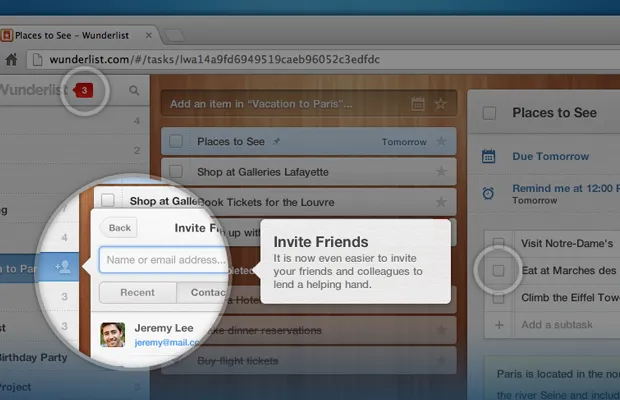The height and width of the screenshot is (400, 620).
Task: Check off Shop at Galleries Lafayette
Action: point(176,172)
